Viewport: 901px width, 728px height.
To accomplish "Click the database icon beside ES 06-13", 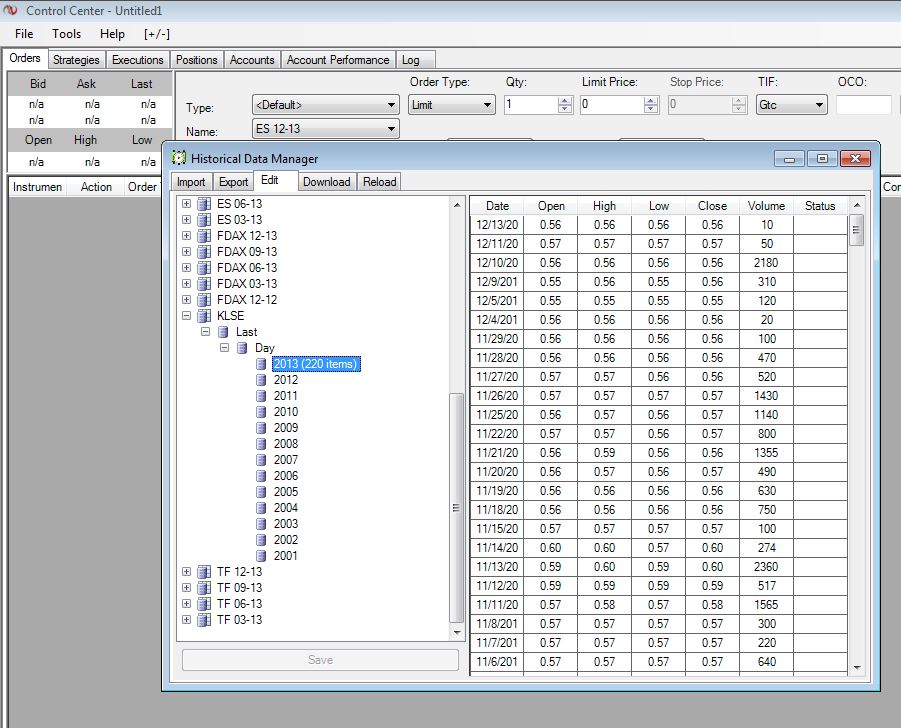I will tap(204, 204).
